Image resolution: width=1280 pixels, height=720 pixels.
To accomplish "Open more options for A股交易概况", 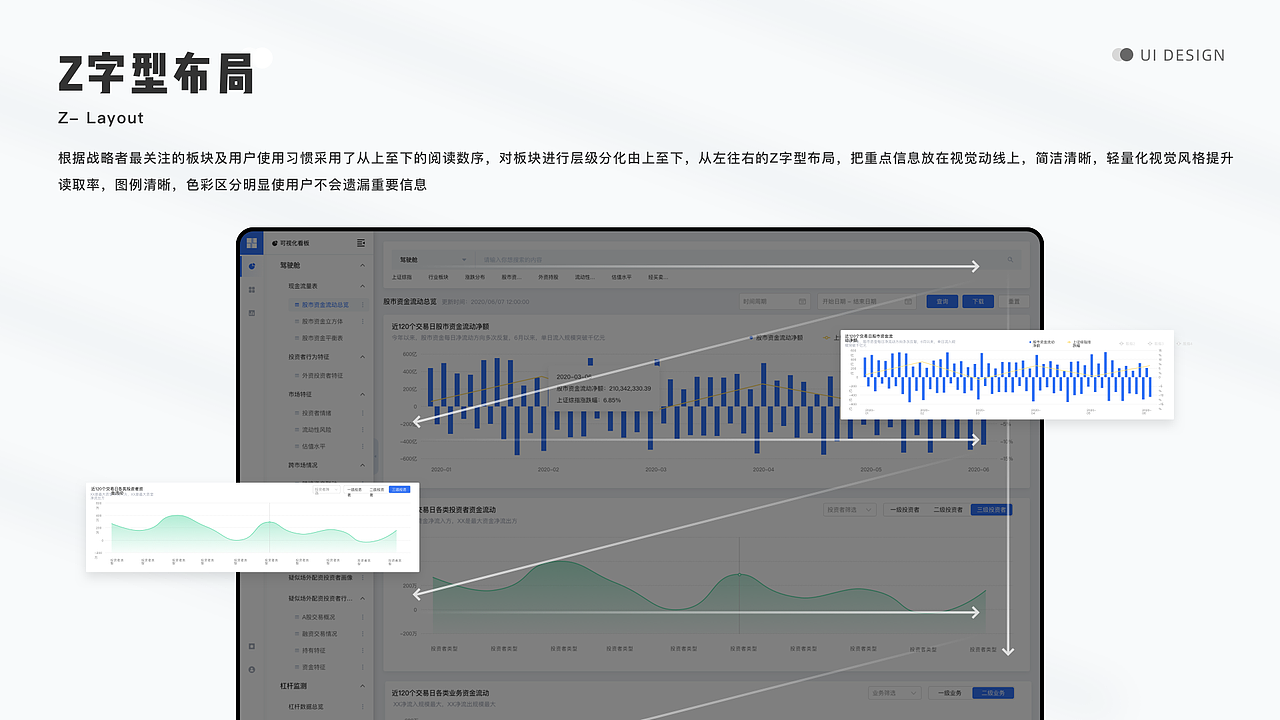I will pos(363,617).
